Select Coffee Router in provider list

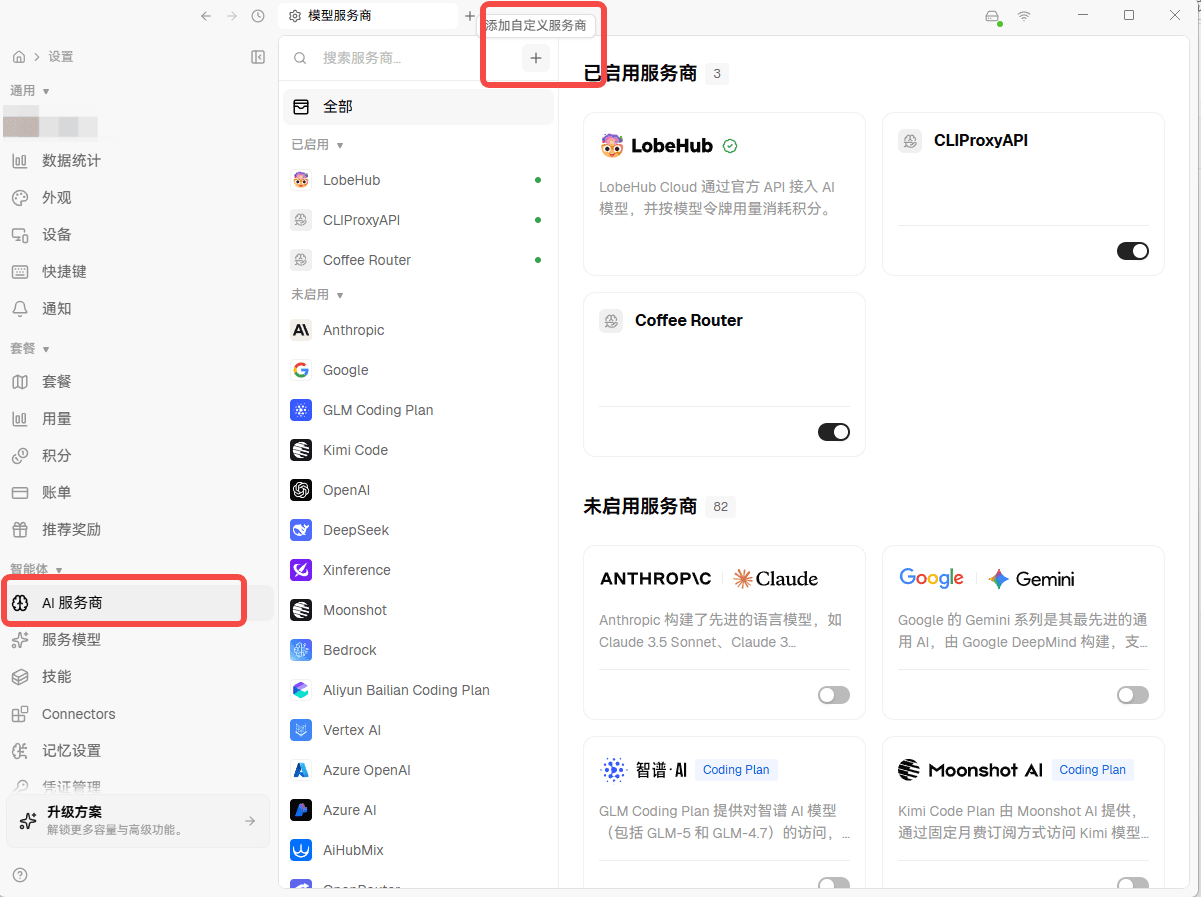[418, 260]
